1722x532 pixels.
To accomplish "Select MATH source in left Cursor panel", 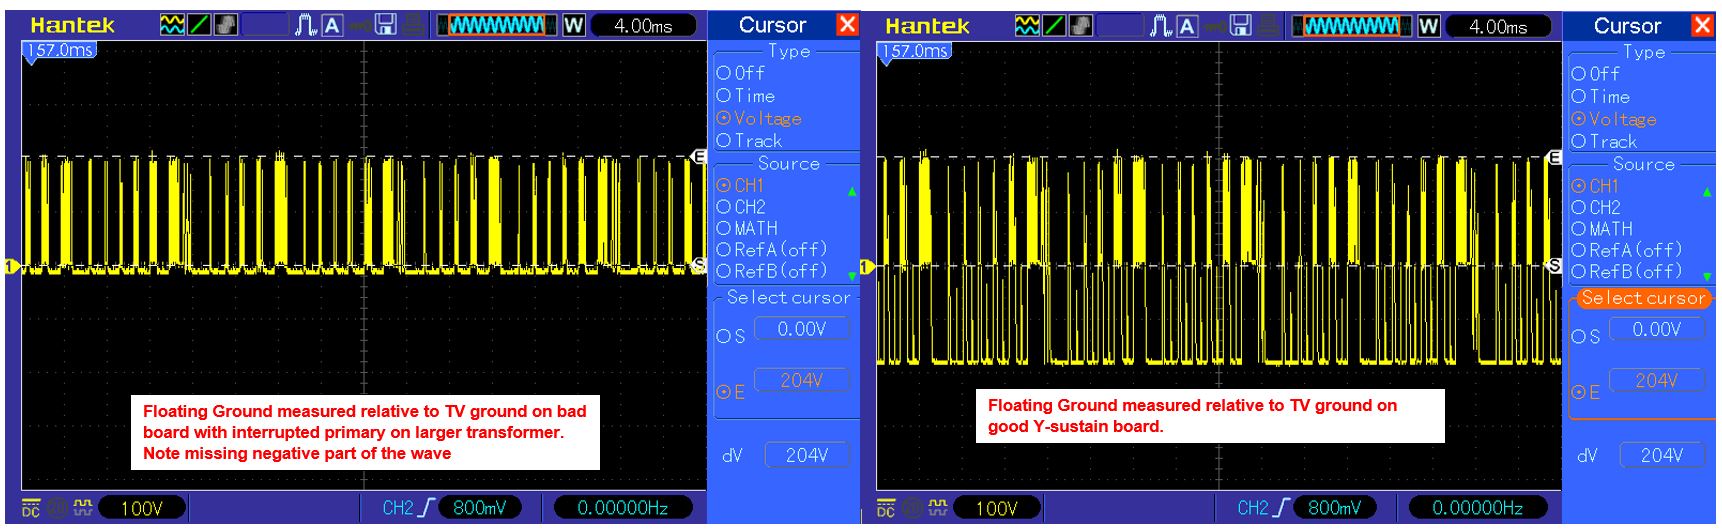I will pyautogui.click(x=746, y=228).
